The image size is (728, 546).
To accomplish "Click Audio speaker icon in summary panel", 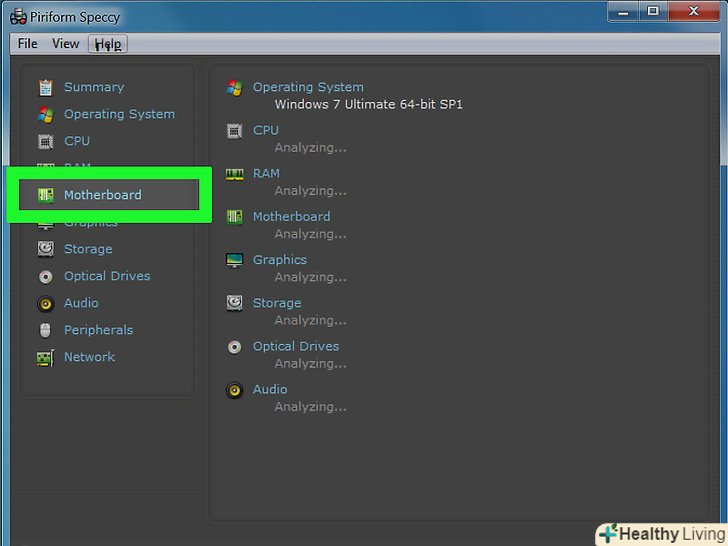I will (x=234, y=390).
